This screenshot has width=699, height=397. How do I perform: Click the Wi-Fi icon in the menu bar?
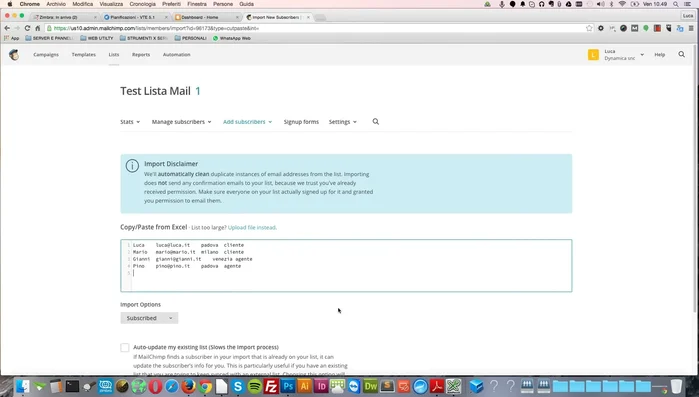[622, 4]
